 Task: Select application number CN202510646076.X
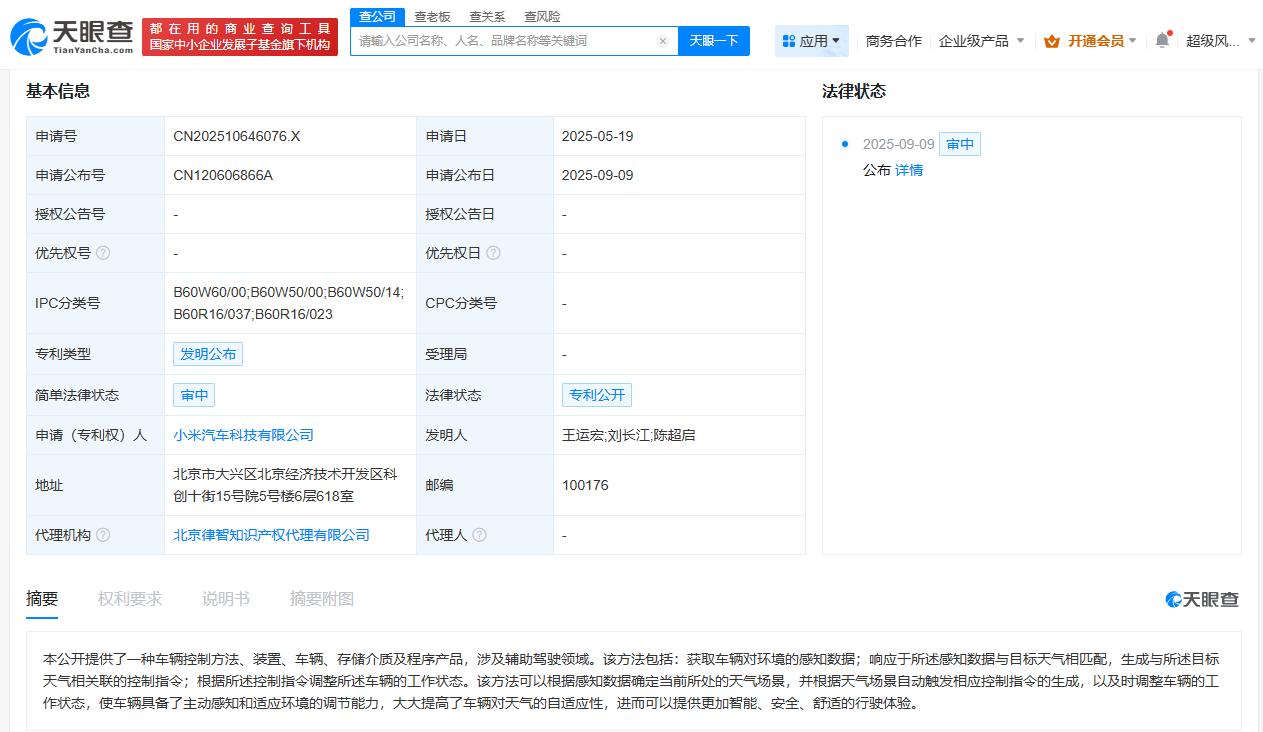[237, 136]
